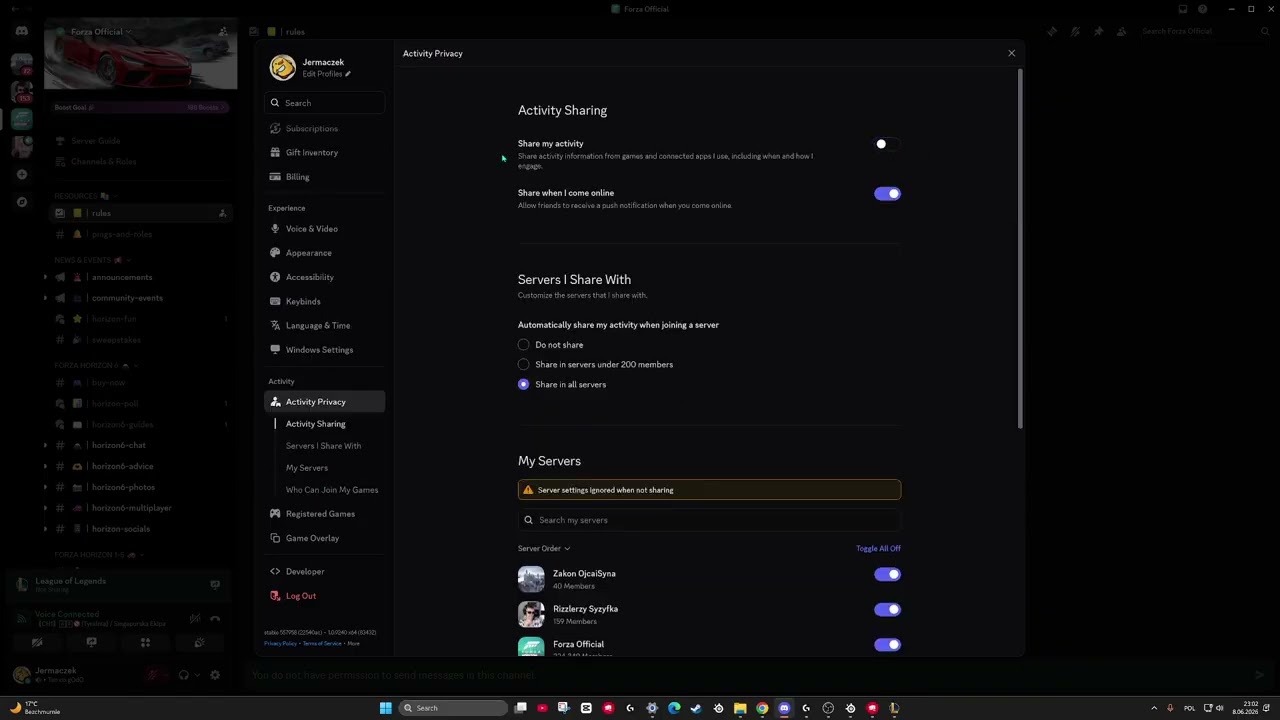Toggle sharing for Forza Official server
Viewport: 1280px width, 720px height.
[x=887, y=645]
